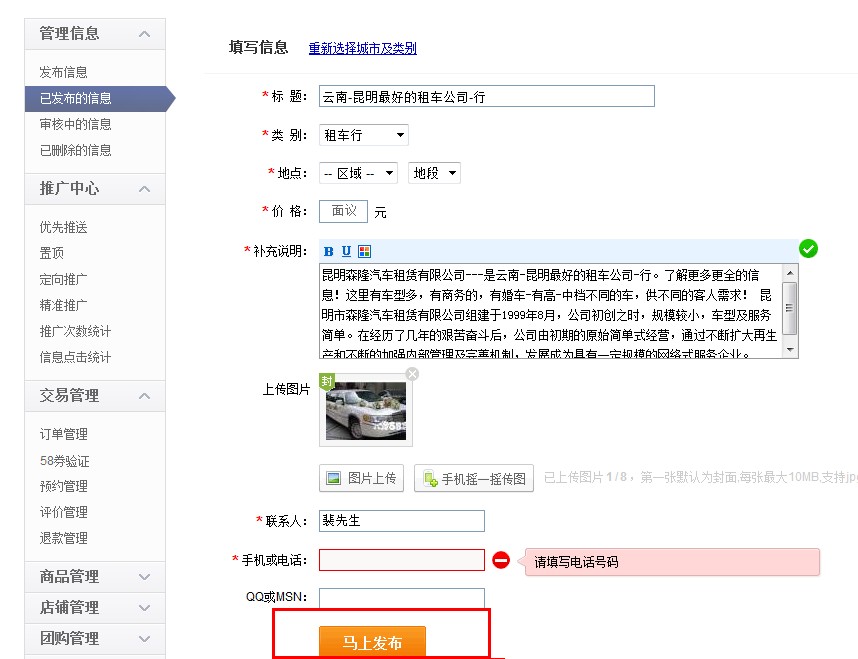The height and width of the screenshot is (659, 858).
Task: Click the 重新选择城市及类别 link
Action: click(362, 48)
